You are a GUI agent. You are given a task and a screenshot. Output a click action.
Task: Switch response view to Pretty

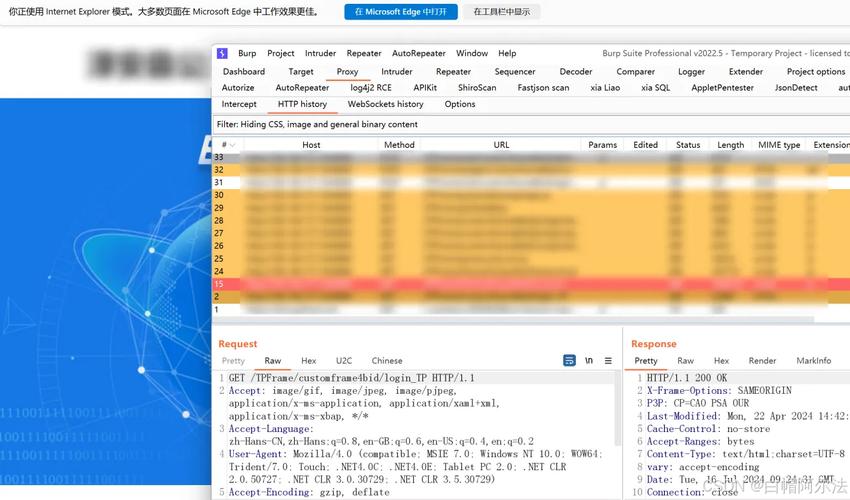tap(646, 361)
